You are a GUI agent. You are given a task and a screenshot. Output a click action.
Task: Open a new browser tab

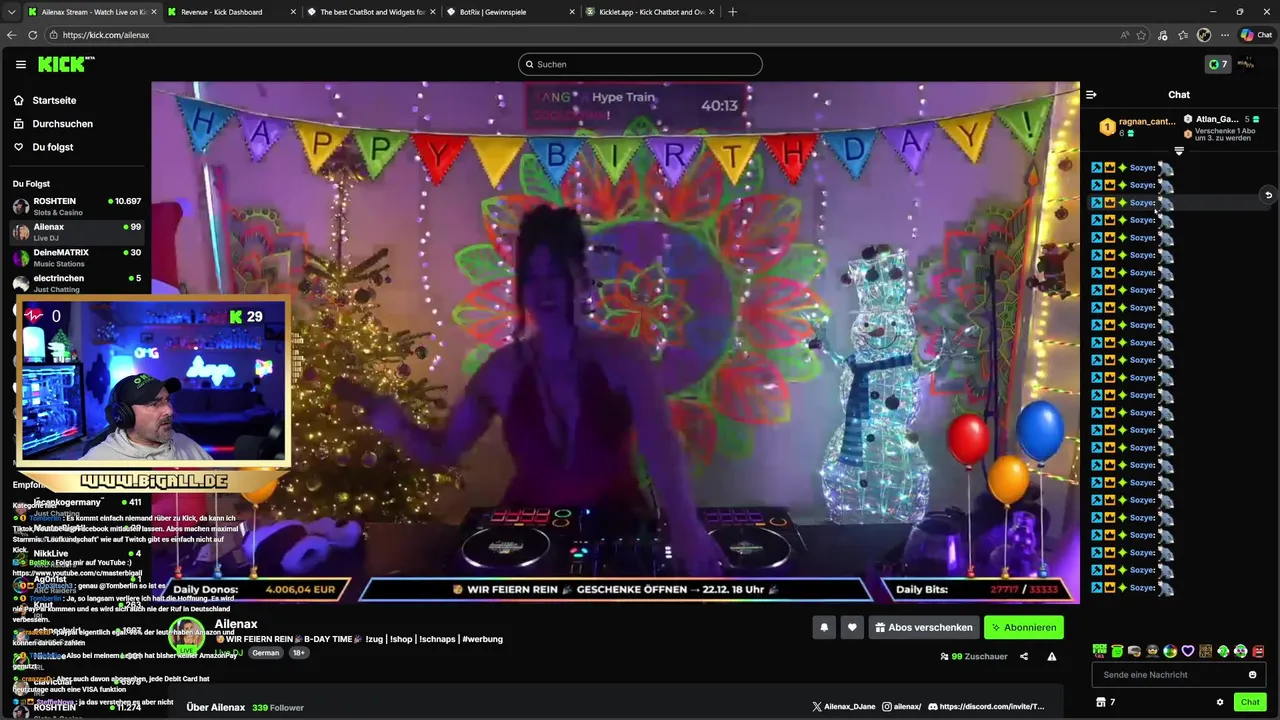click(733, 12)
